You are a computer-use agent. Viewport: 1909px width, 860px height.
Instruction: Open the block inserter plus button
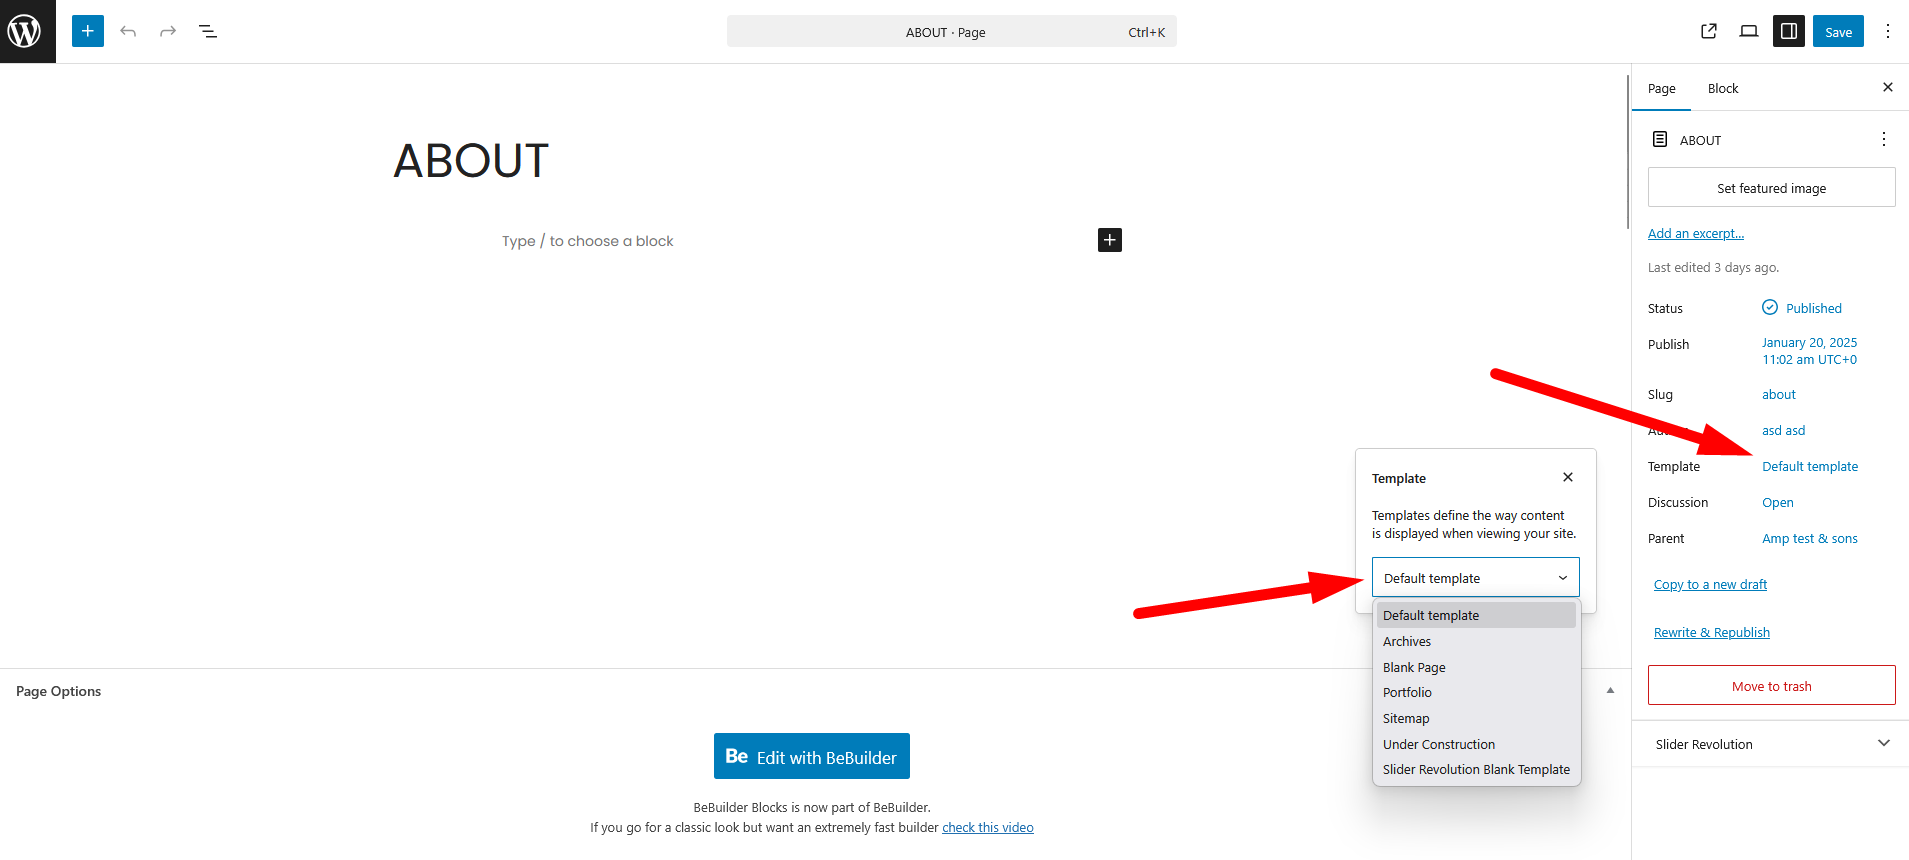88,31
